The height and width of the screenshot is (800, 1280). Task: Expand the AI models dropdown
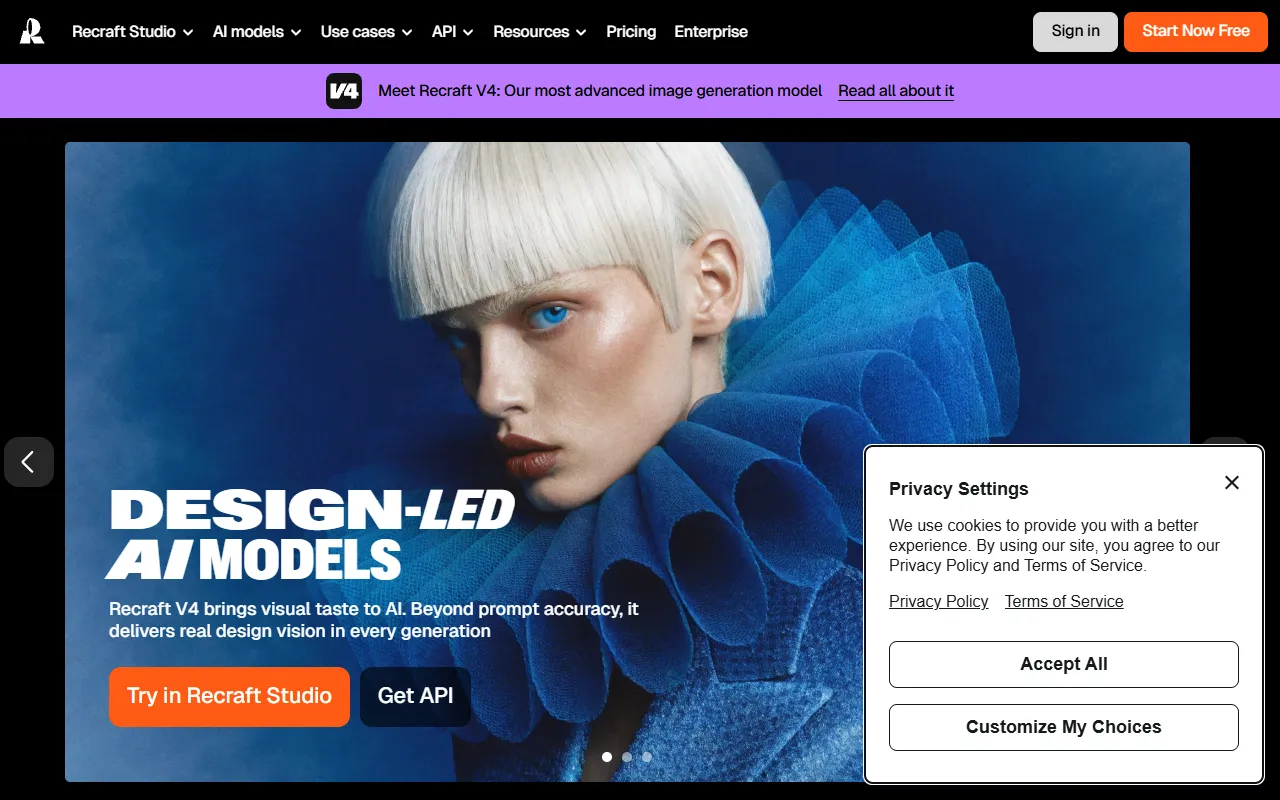[257, 32]
